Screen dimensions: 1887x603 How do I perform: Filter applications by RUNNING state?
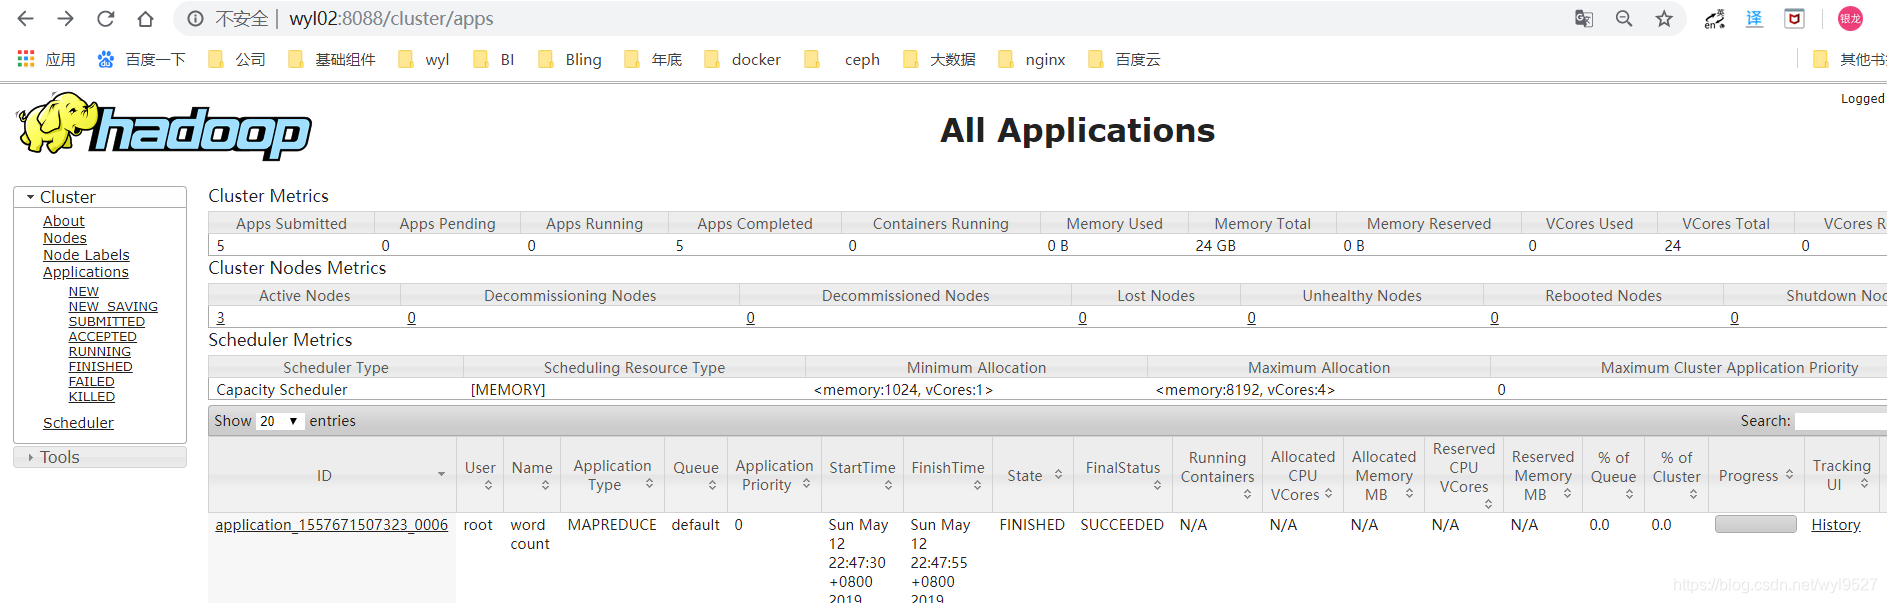pos(100,352)
